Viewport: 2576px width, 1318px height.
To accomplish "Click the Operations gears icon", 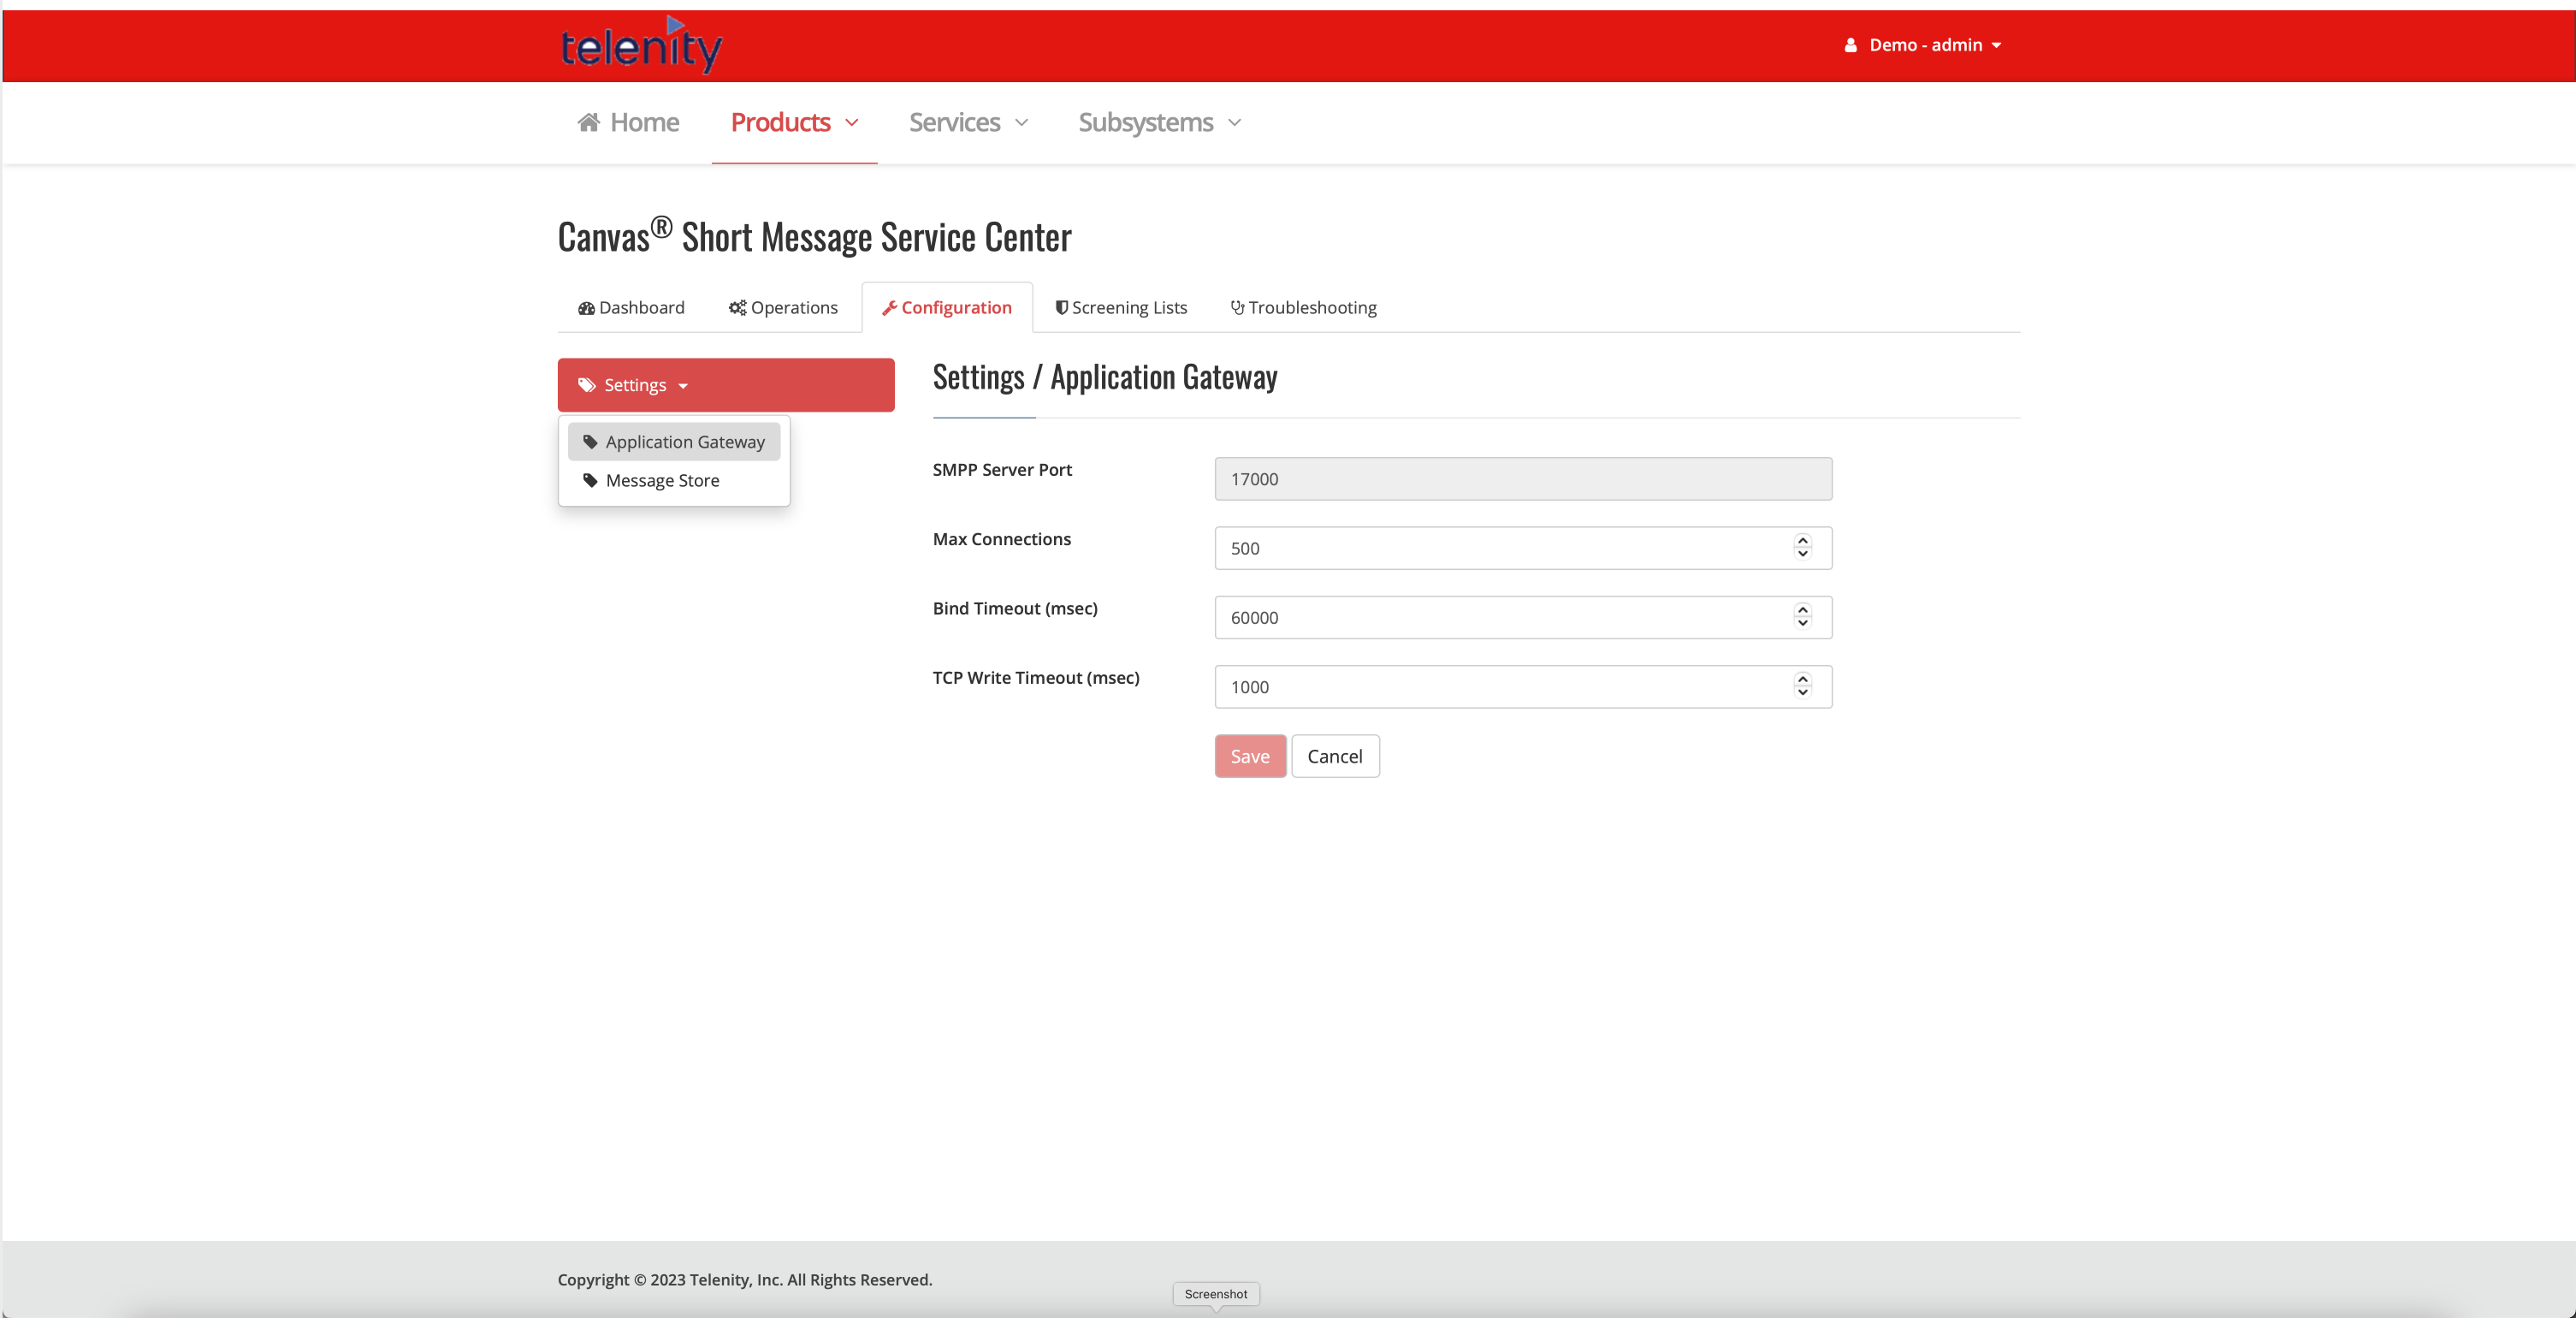I will coord(737,308).
